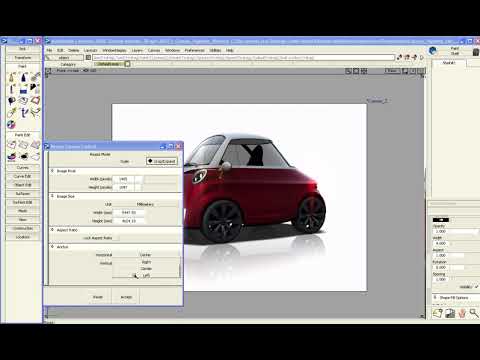Image resolution: width=480 pixels, height=360 pixels.
Task: Click the Accept button in resize dialog
Action: [126, 297]
